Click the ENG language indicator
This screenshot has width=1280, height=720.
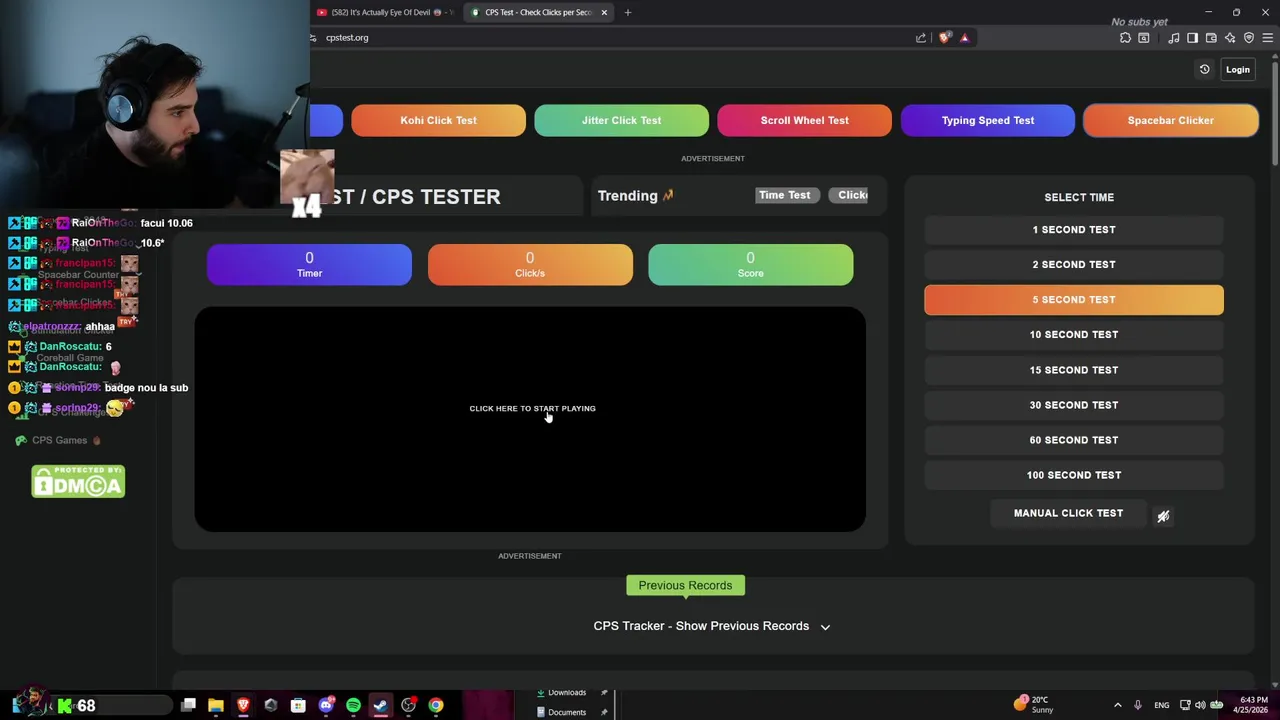pyautogui.click(x=1162, y=705)
